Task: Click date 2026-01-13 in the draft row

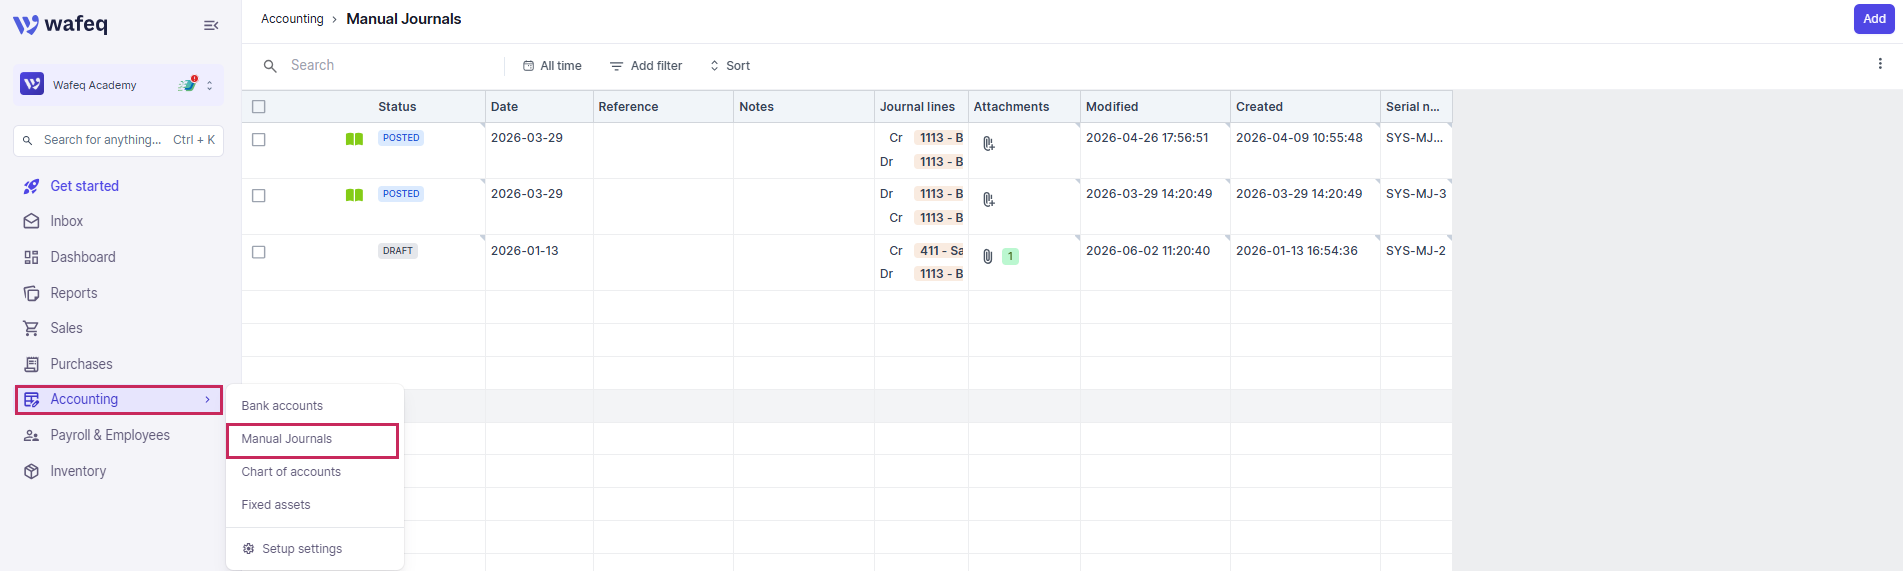Action: tap(525, 251)
